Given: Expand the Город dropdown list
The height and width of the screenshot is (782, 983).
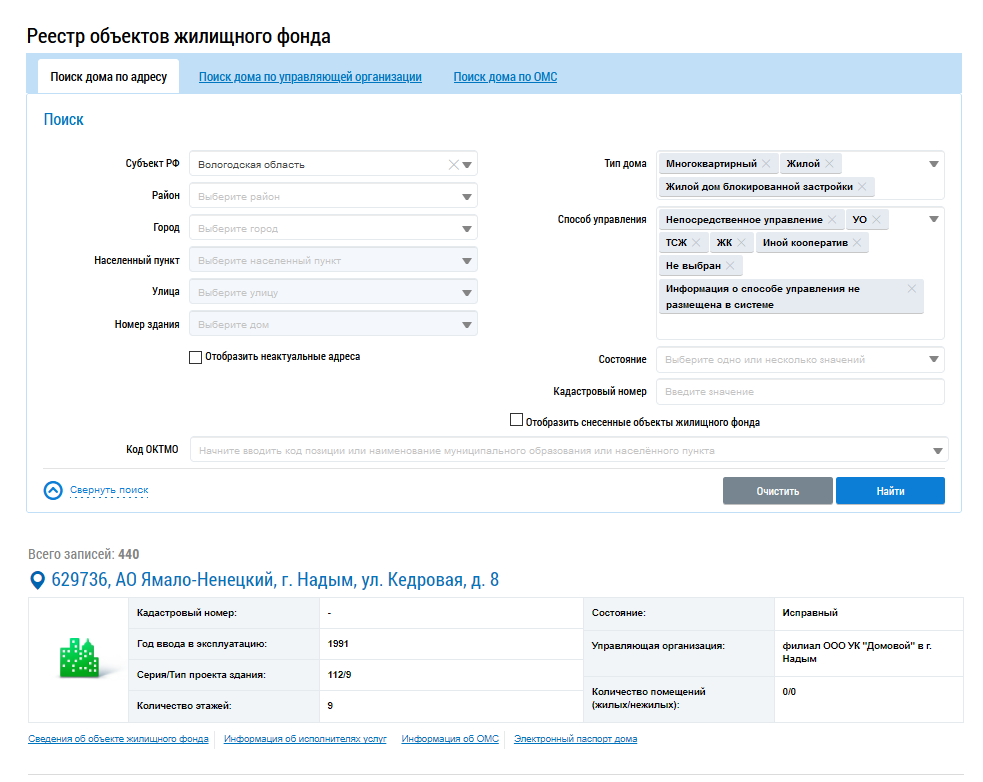Looking at the screenshot, I should coord(466,229).
